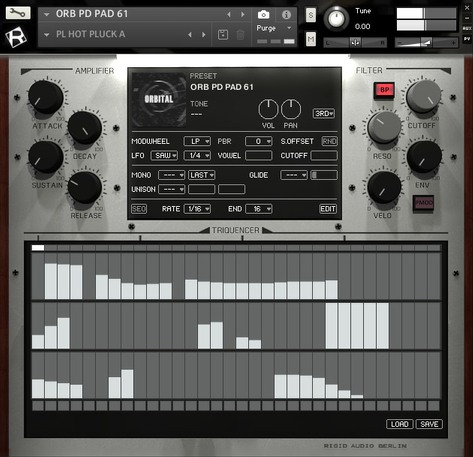Click the VOWEL value field
The image size is (473, 457).
pyautogui.click(x=259, y=155)
